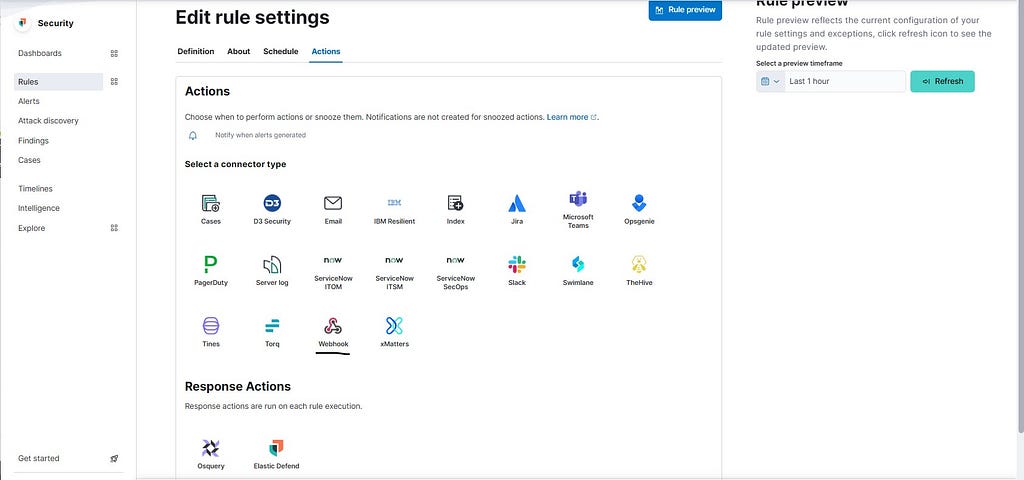The width and height of the screenshot is (1024, 480).
Task: Select the Index connector icon
Action: coord(455,203)
